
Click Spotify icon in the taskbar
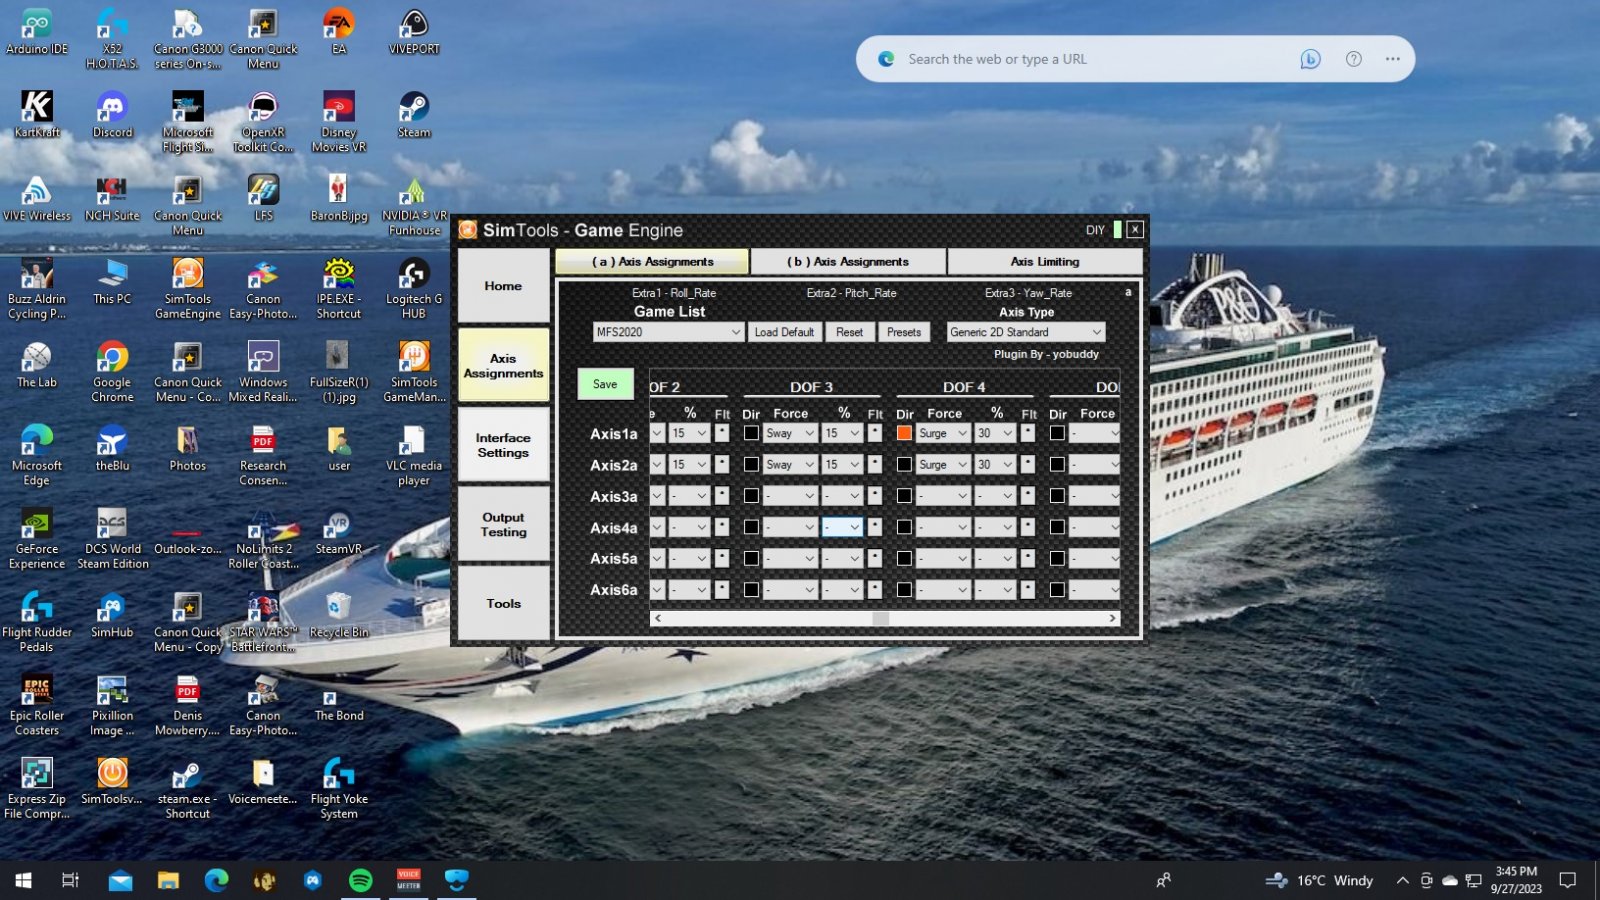tap(361, 880)
